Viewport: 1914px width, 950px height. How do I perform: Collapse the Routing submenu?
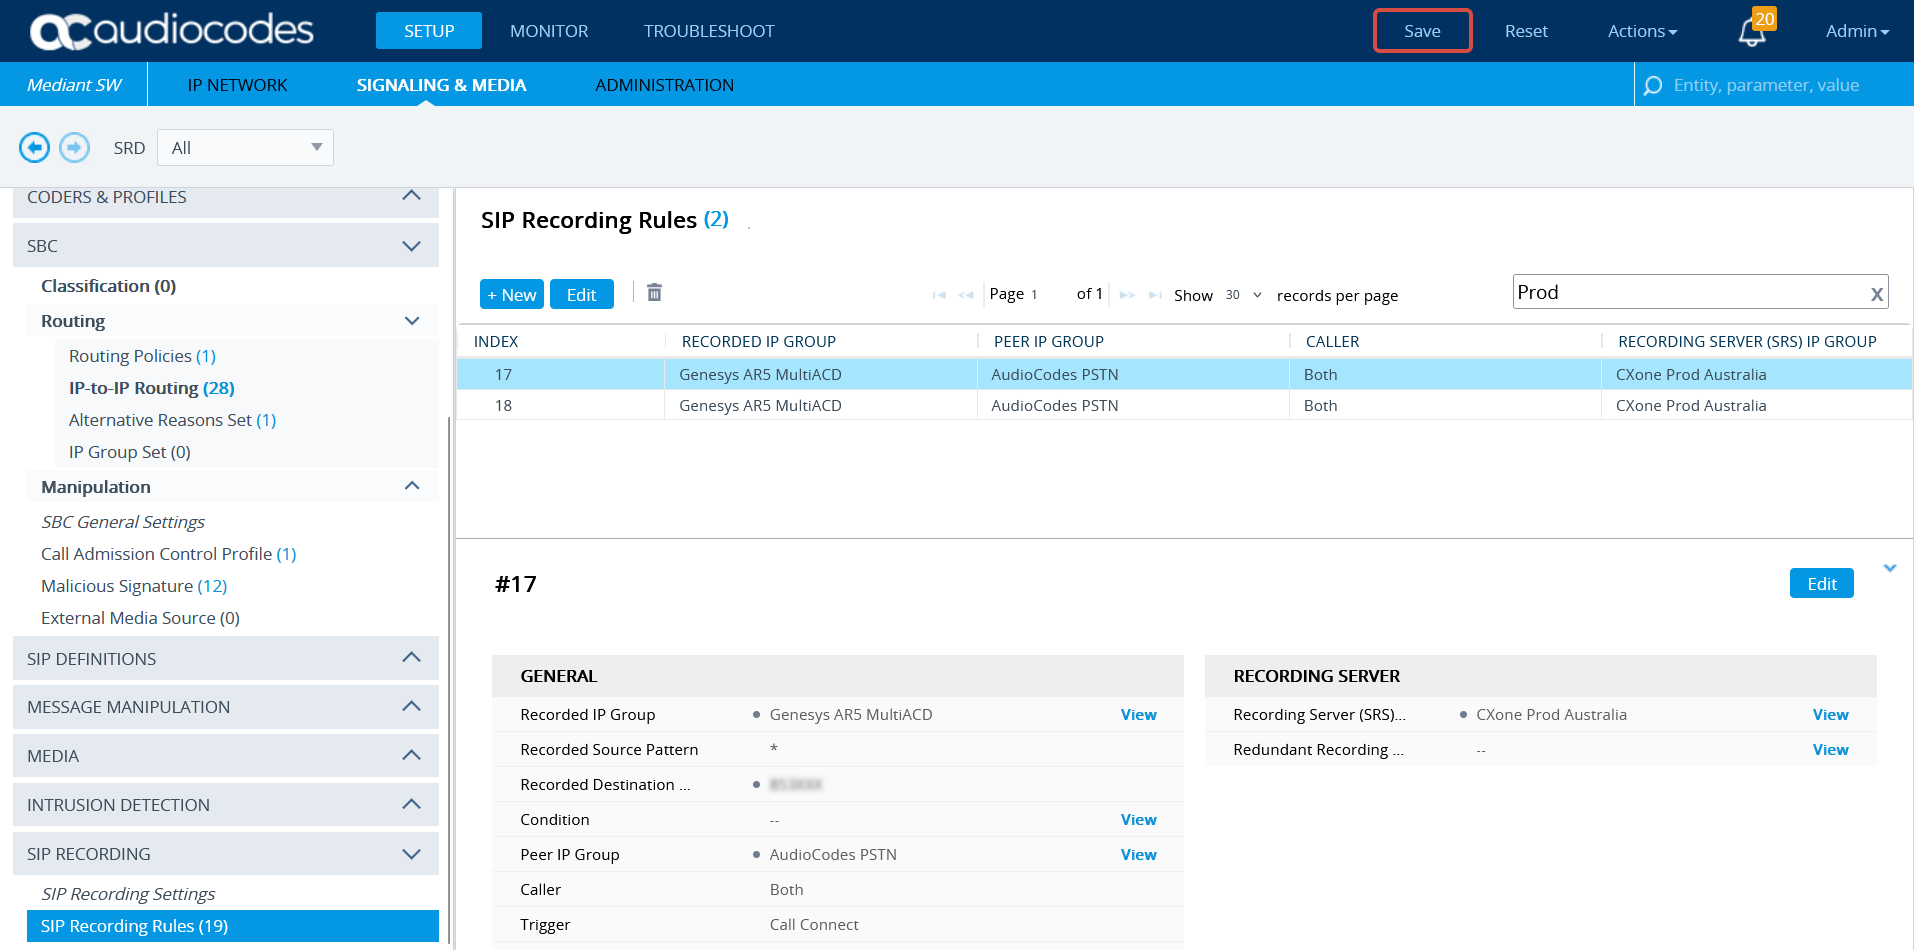tap(411, 321)
